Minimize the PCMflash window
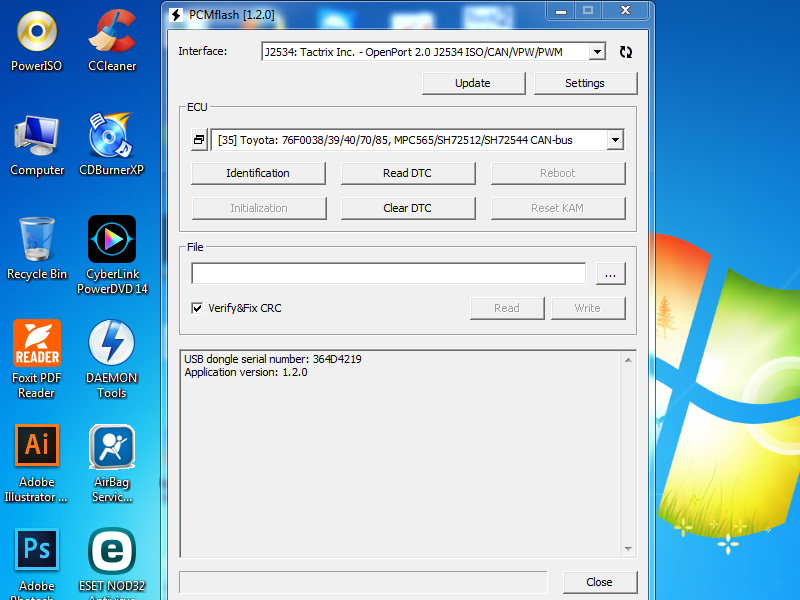Screen dimensions: 800x600 561,11
